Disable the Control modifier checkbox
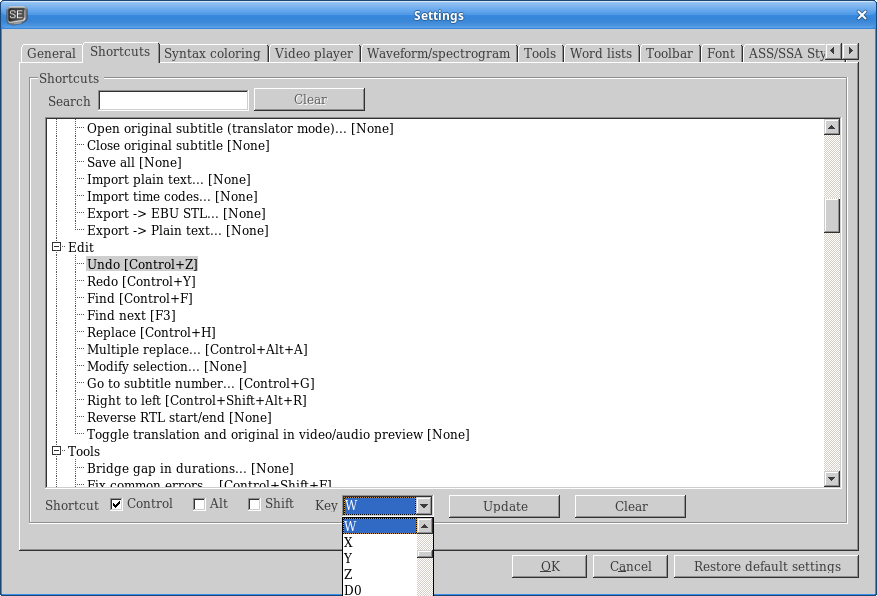 pos(115,504)
